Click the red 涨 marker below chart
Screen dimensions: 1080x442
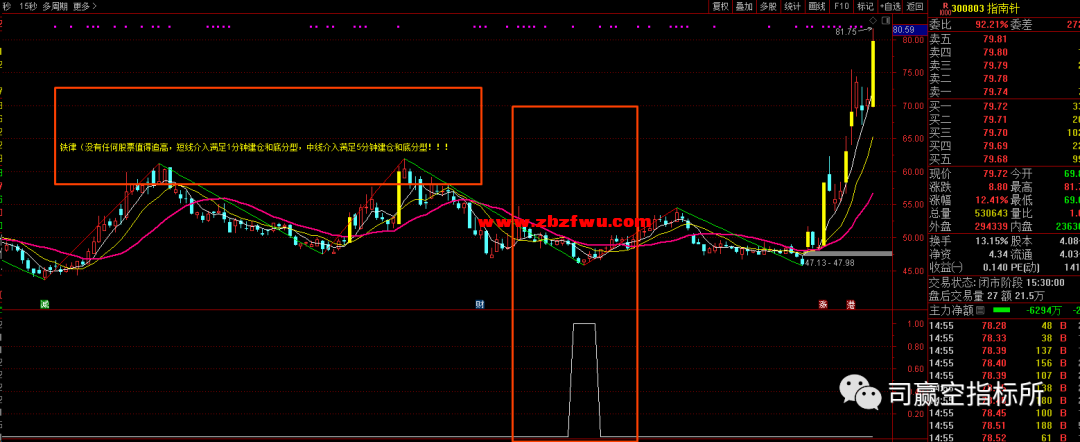click(823, 303)
